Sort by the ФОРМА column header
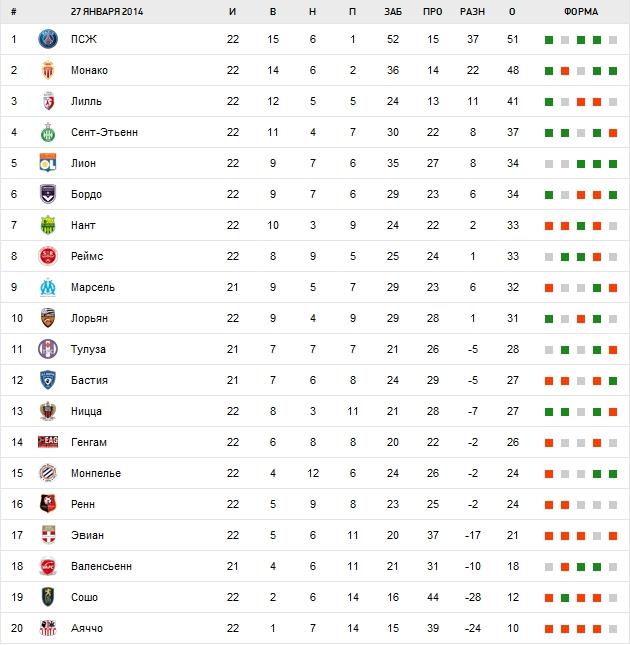The height and width of the screenshot is (645, 630). [581, 12]
